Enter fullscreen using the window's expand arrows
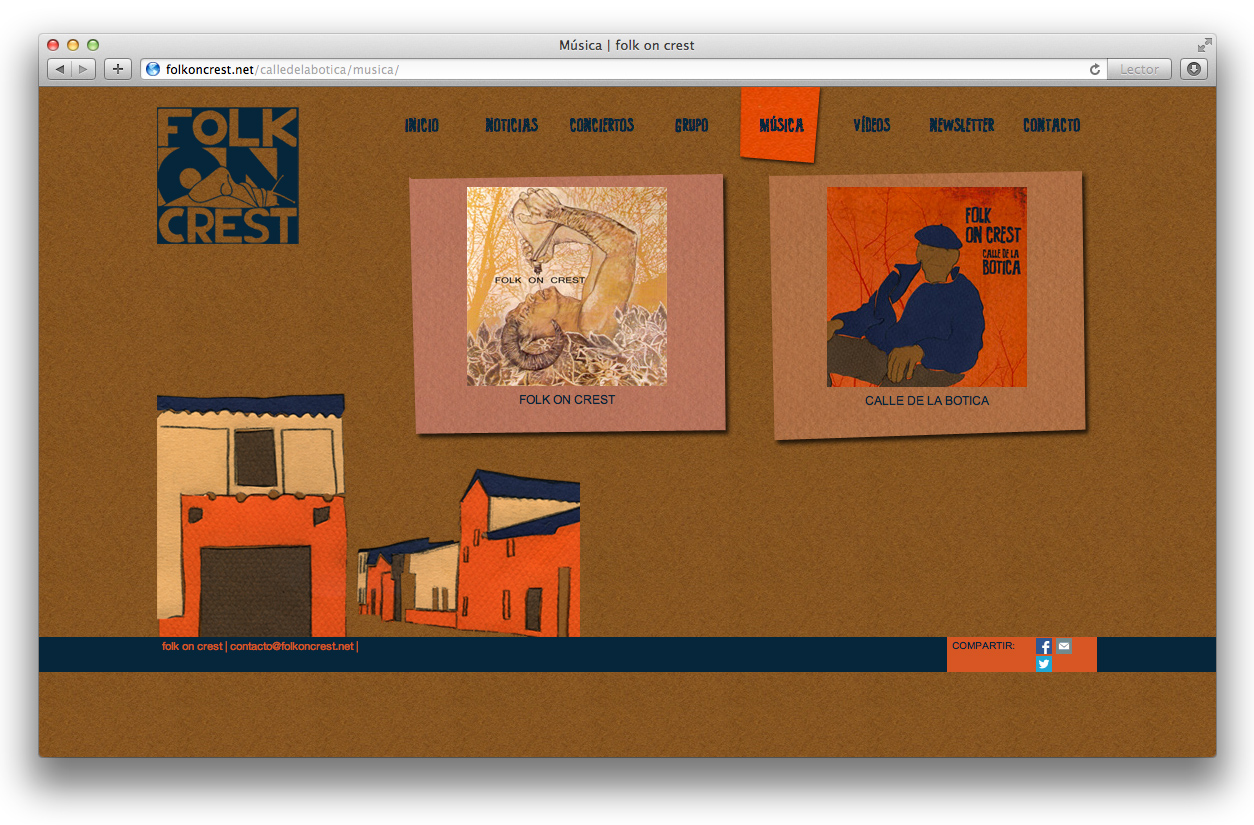The height and width of the screenshot is (825, 1254). click(x=1204, y=45)
